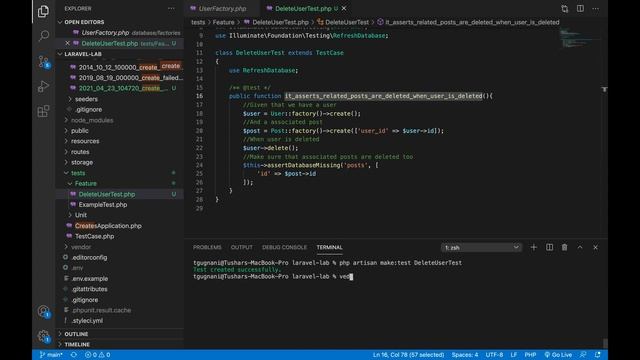Viewport: 640px width, 360px height.
Task: Open notifications bell in status bar
Action: tap(598, 355)
